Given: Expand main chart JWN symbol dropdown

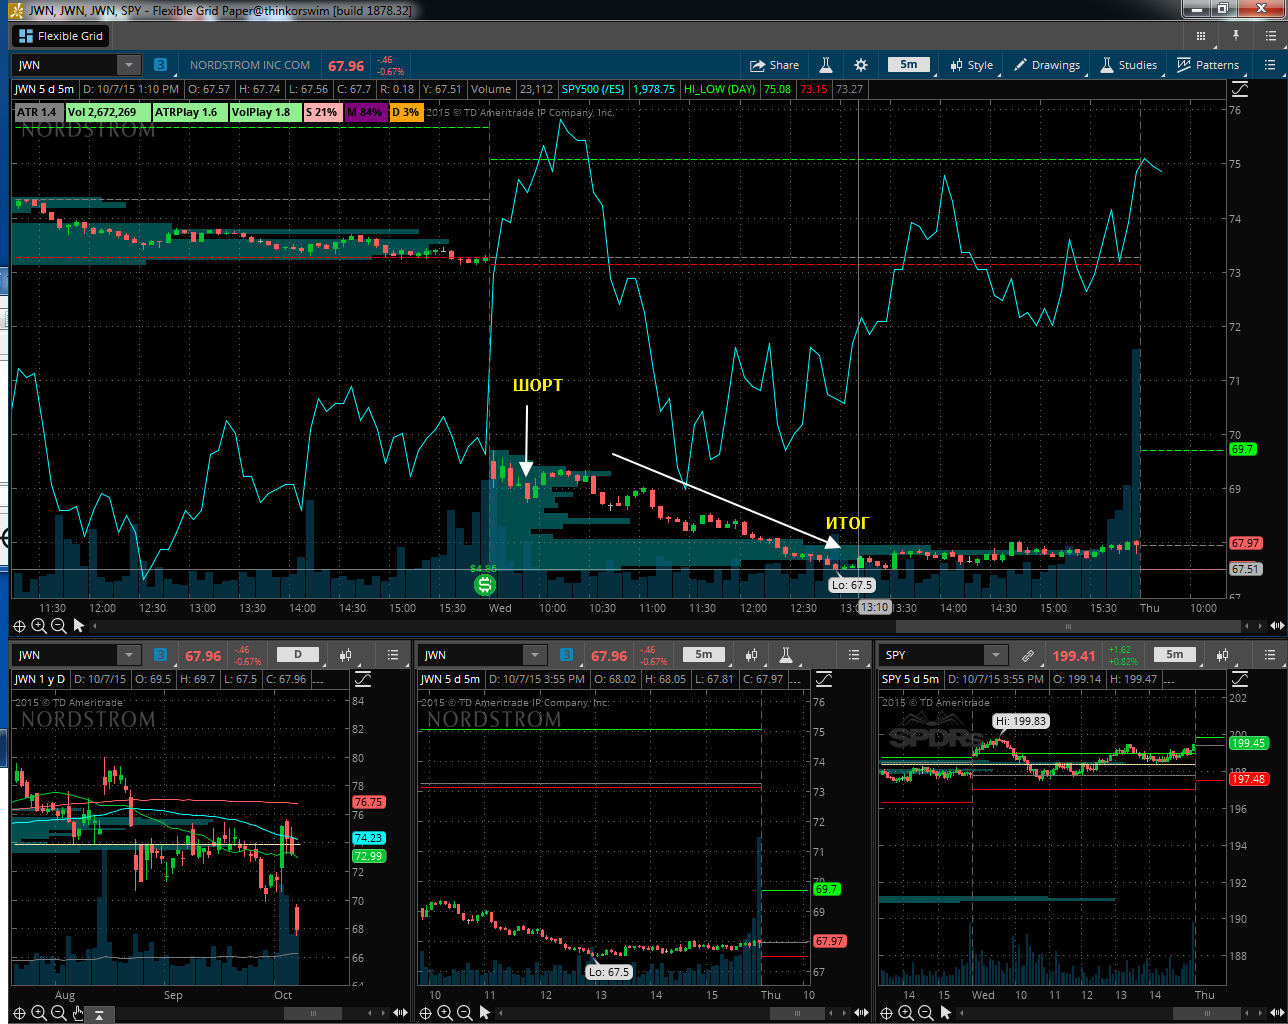Looking at the screenshot, I should pyautogui.click(x=128, y=65).
